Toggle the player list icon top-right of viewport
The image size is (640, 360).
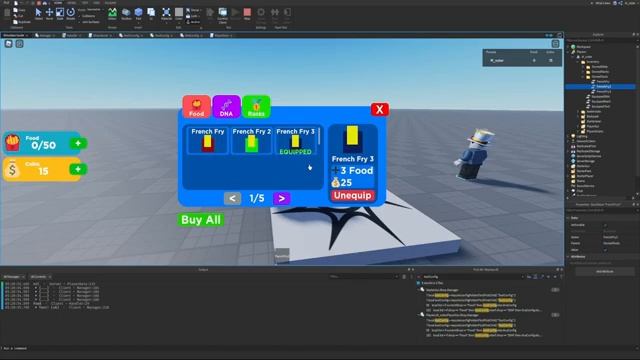click(x=556, y=44)
